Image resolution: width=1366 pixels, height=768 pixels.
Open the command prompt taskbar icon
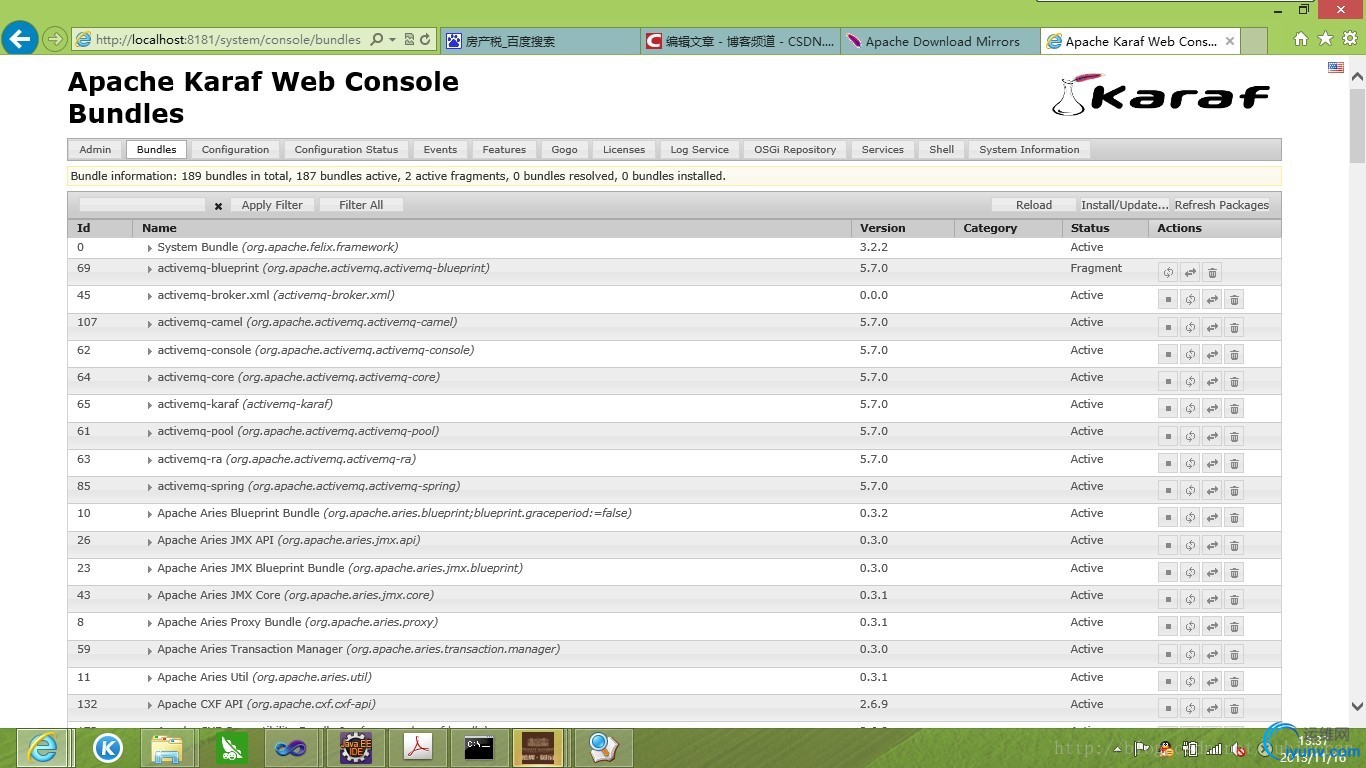click(x=479, y=747)
